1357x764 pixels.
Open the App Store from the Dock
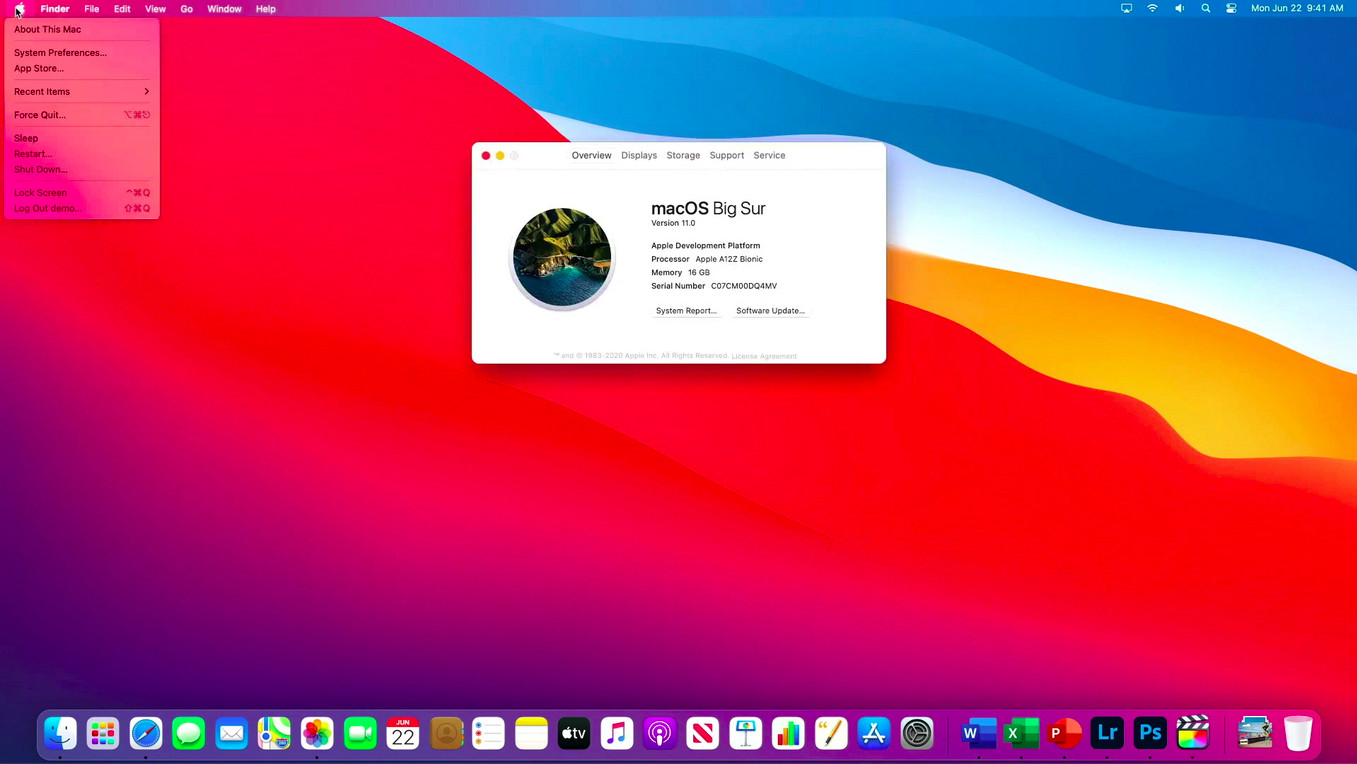pyautogui.click(x=873, y=733)
